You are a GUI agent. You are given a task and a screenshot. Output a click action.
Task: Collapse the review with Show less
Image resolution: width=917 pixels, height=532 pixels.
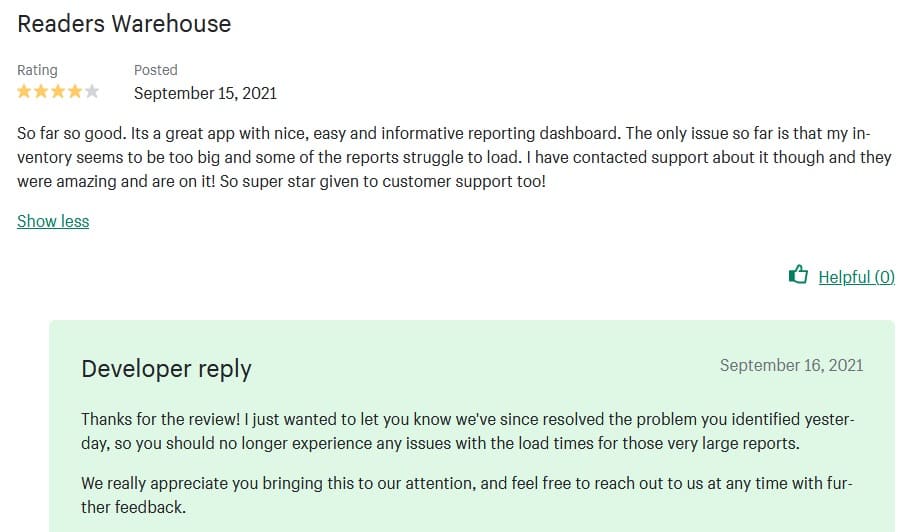tap(53, 222)
